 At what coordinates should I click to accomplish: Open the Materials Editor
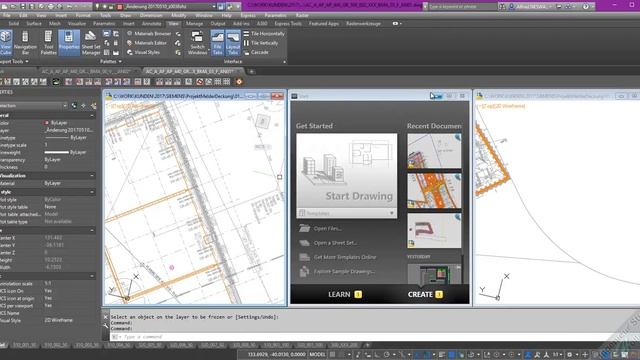tap(147, 43)
